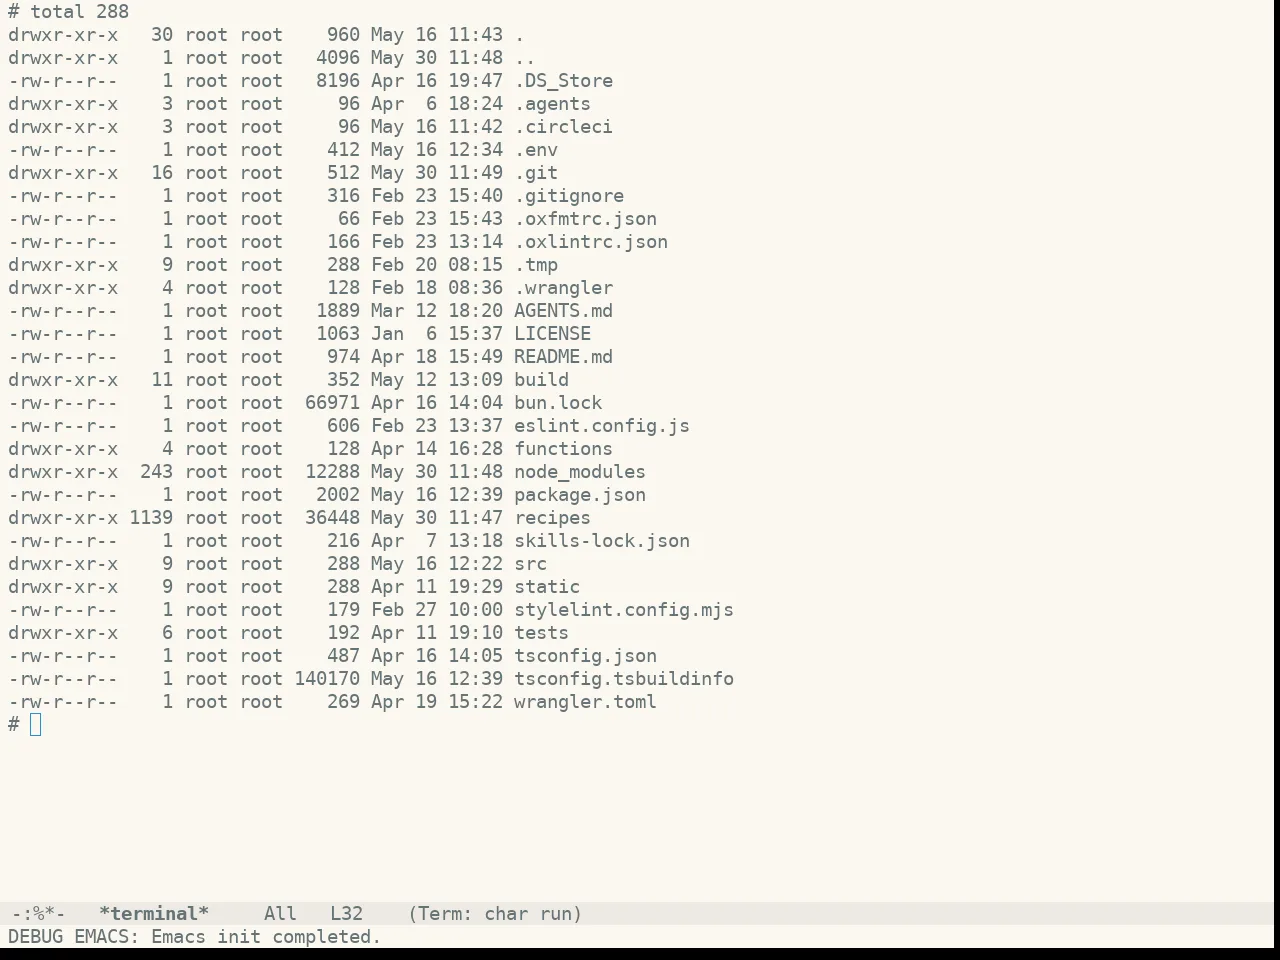Image resolution: width=1280 pixels, height=960 pixels.
Task: Click the 8196 size of .DS_Store
Action: click(x=338, y=81)
